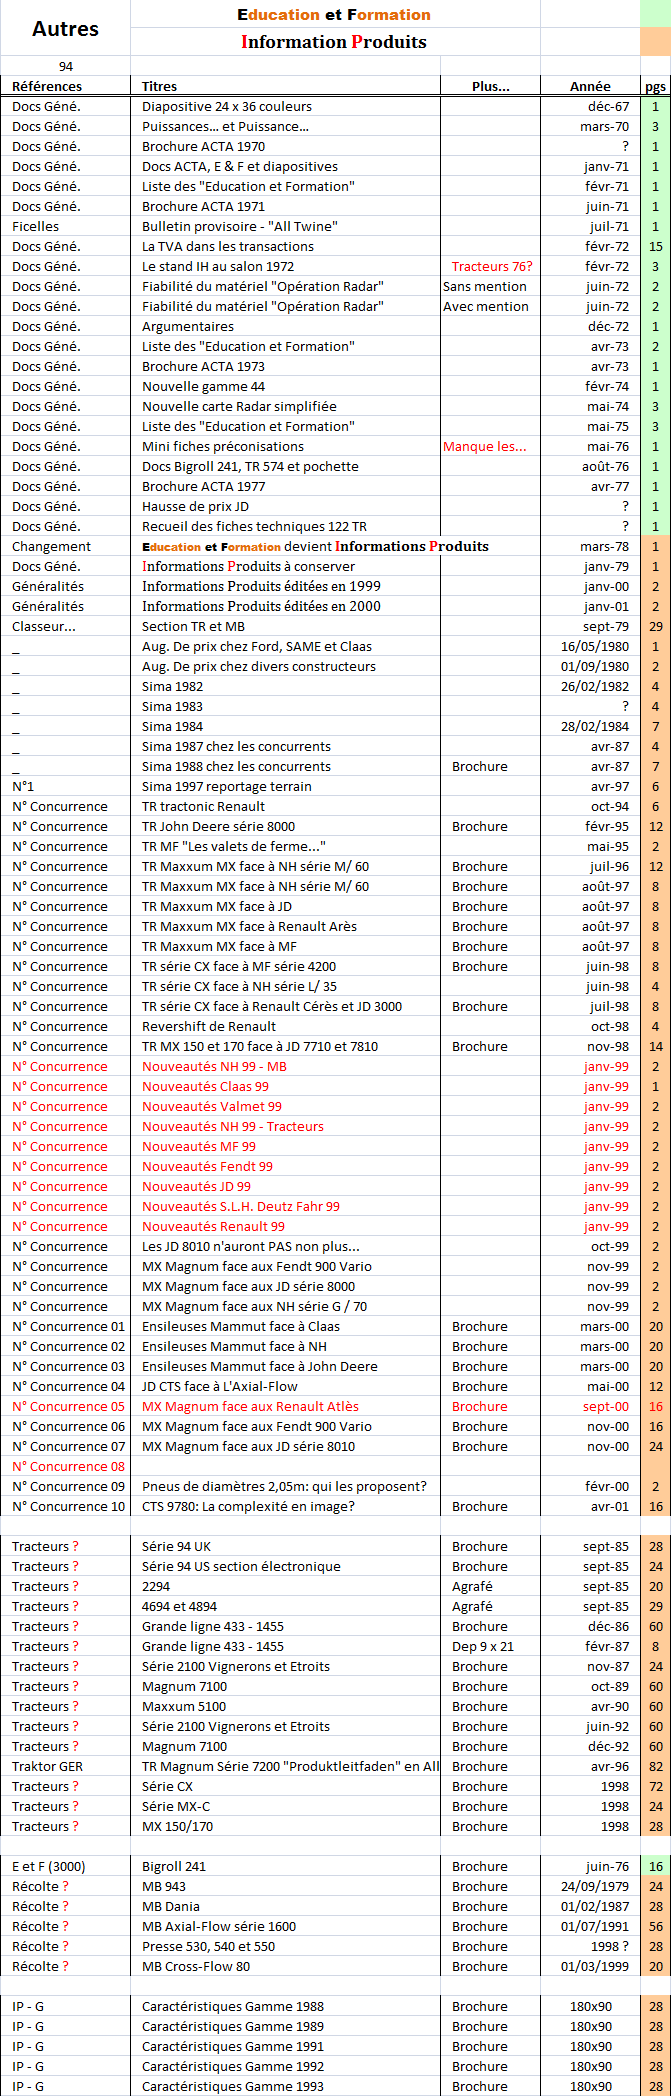Click page count 82 for Magnum Série 7200
This screenshot has height=2096, width=671.
point(656,1766)
